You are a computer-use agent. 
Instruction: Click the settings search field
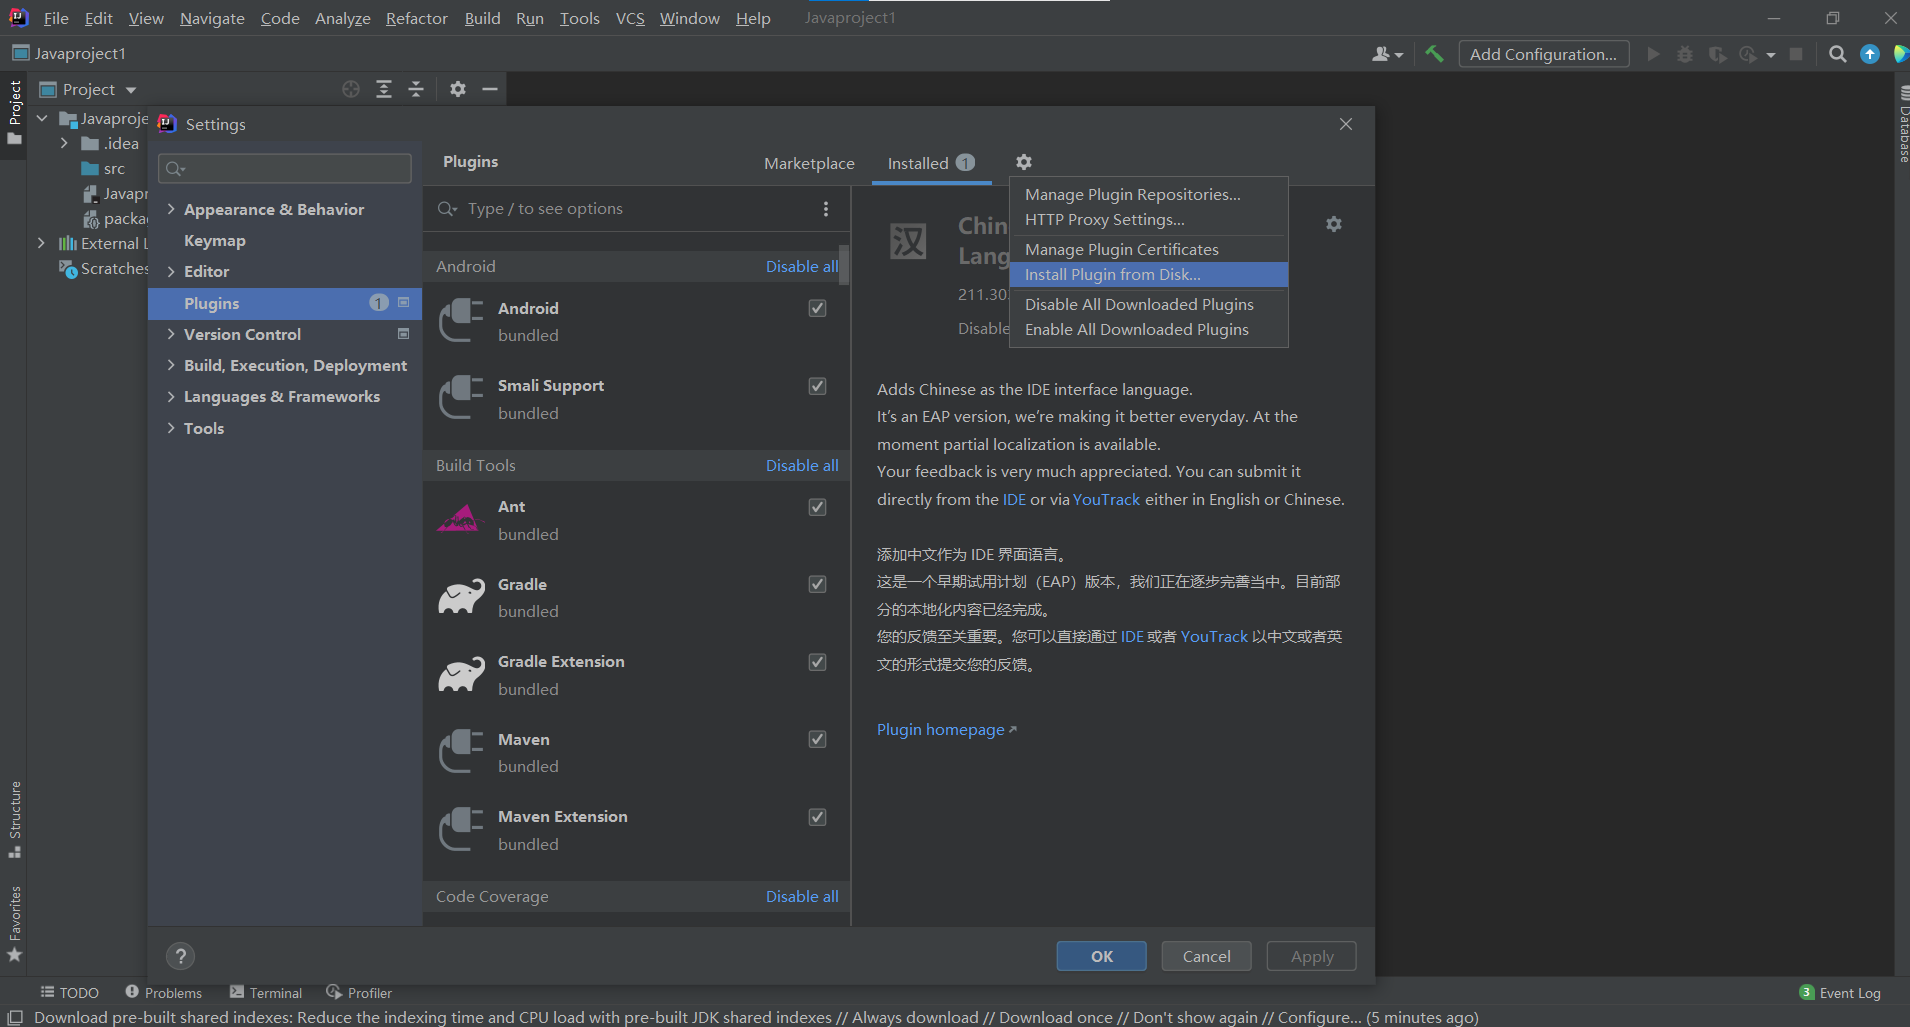[x=285, y=168]
